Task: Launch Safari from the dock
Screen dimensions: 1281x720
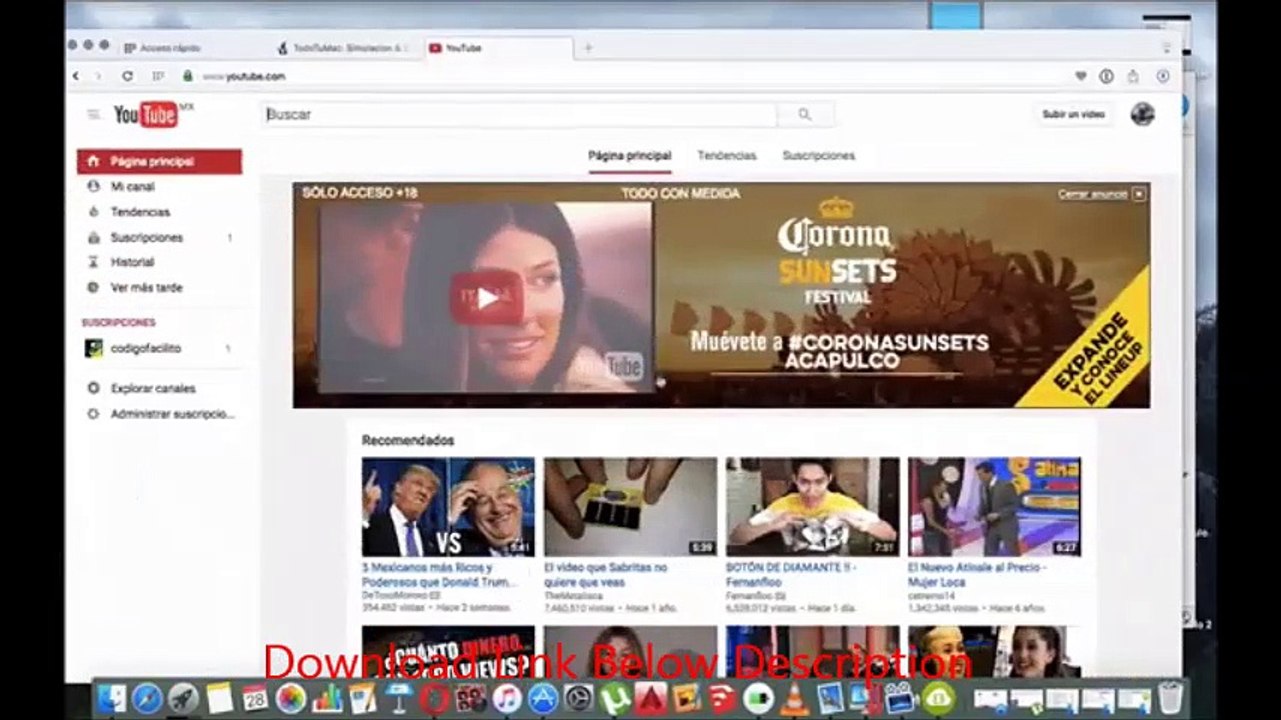Action: tap(147, 698)
